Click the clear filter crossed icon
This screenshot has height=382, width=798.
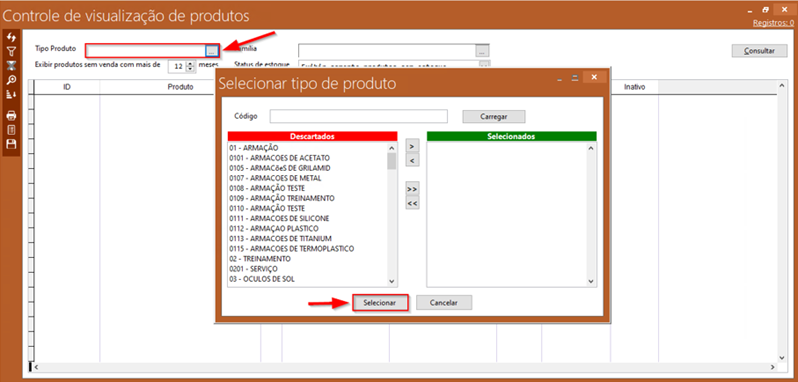(11, 65)
